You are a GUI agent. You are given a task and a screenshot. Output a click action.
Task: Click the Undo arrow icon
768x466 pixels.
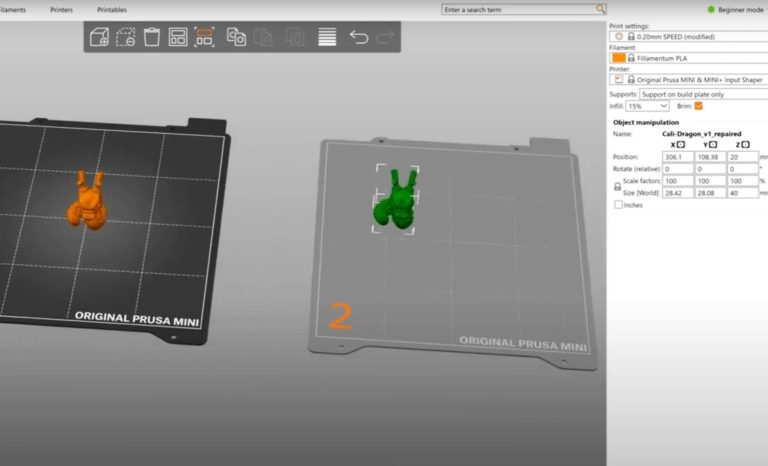359,37
